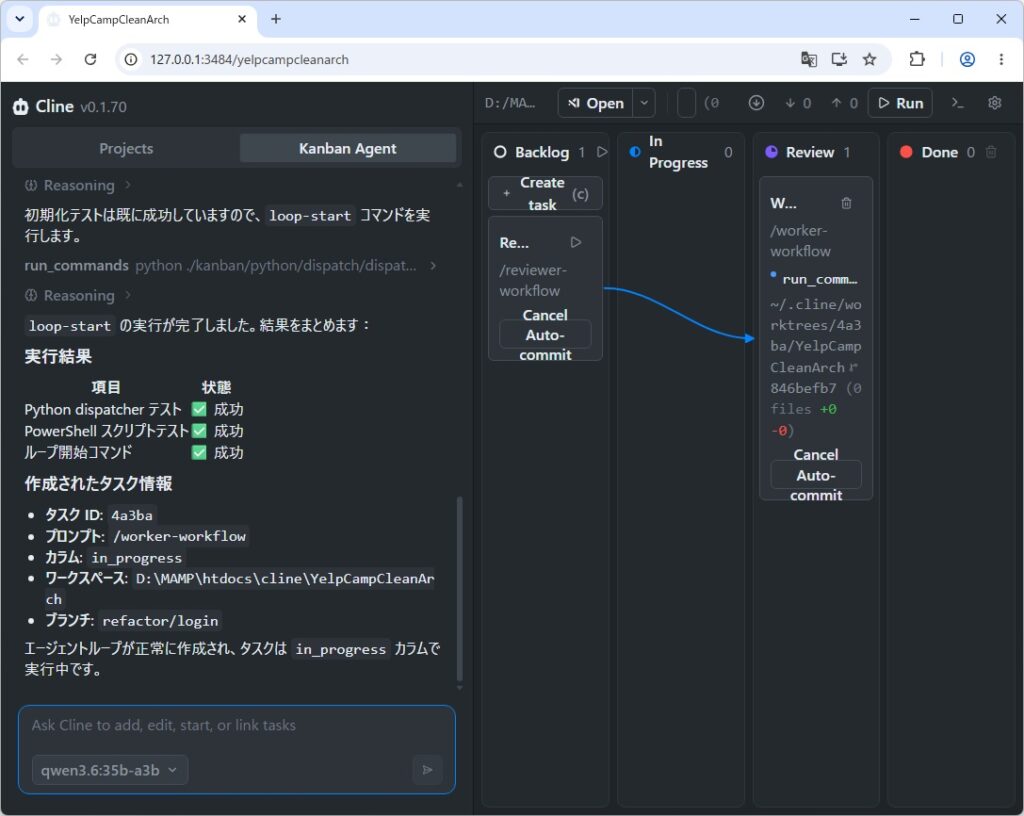Screen dimensions: 1024x816
Task: Open the terminal prompt icon
Action: (x=957, y=103)
